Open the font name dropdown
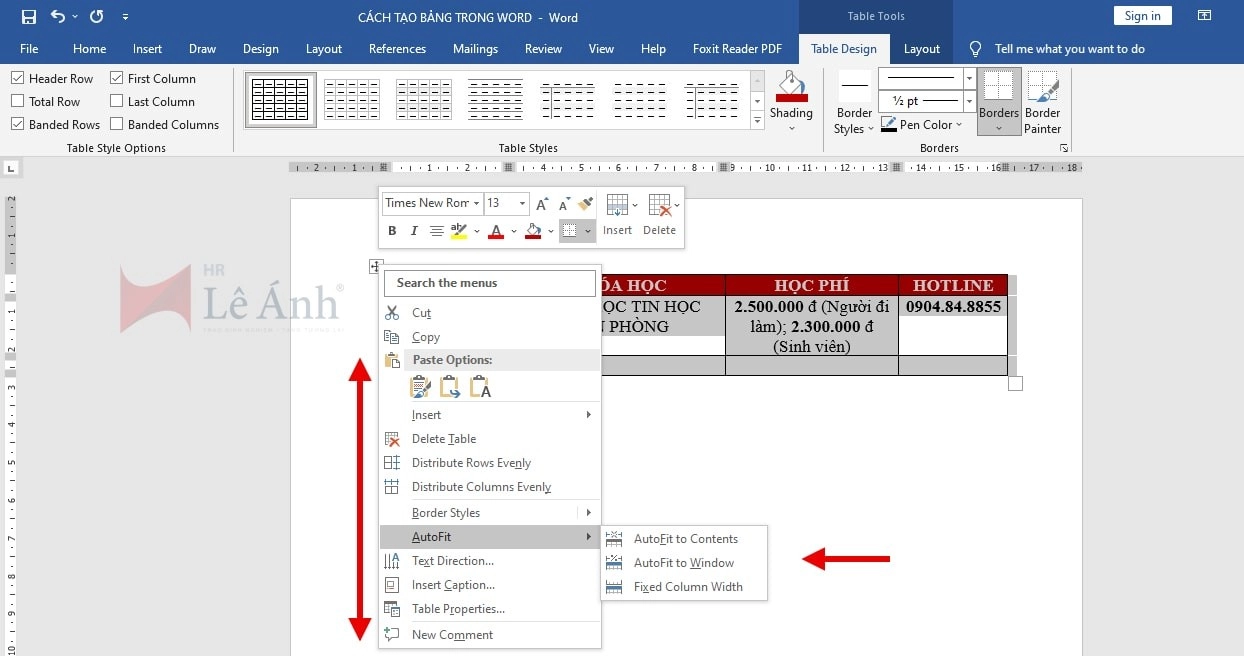Image resolution: width=1244 pixels, height=656 pixels. click(476, 203)
